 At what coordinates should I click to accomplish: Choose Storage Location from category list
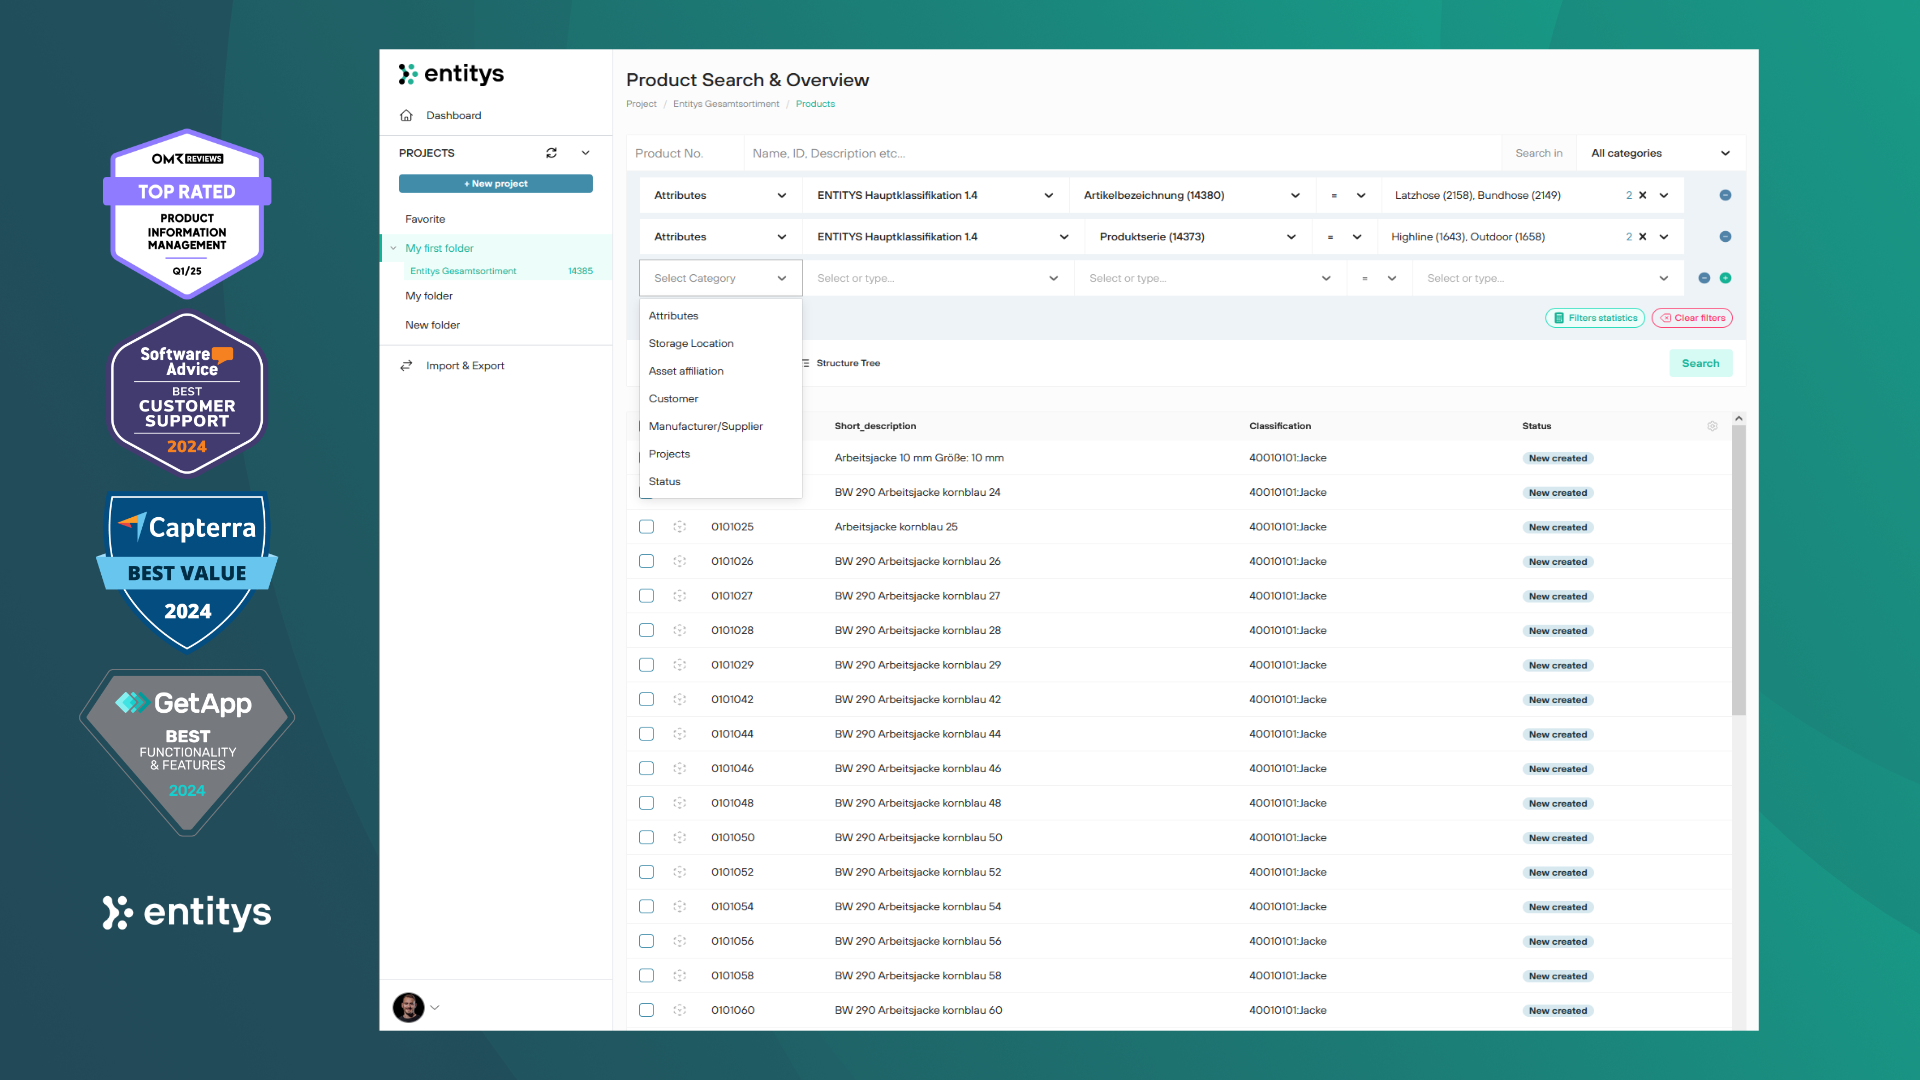(x=691, y=343)
